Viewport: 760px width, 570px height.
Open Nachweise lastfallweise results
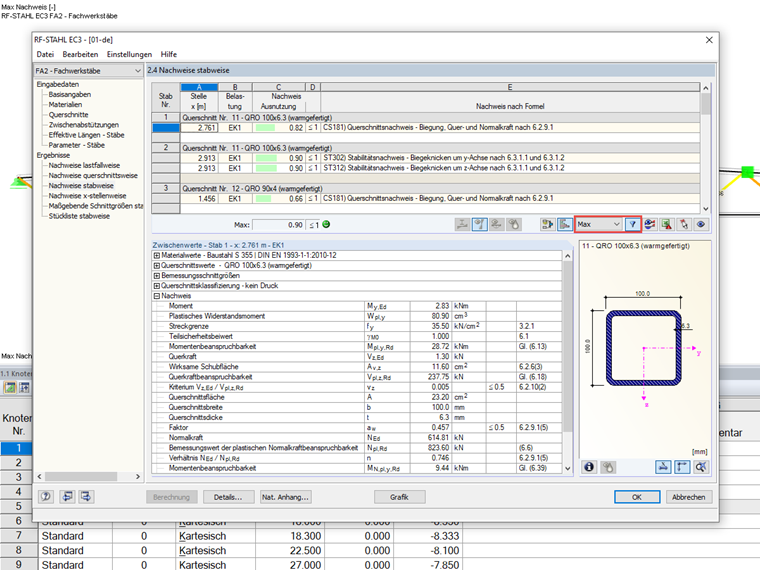84,166
